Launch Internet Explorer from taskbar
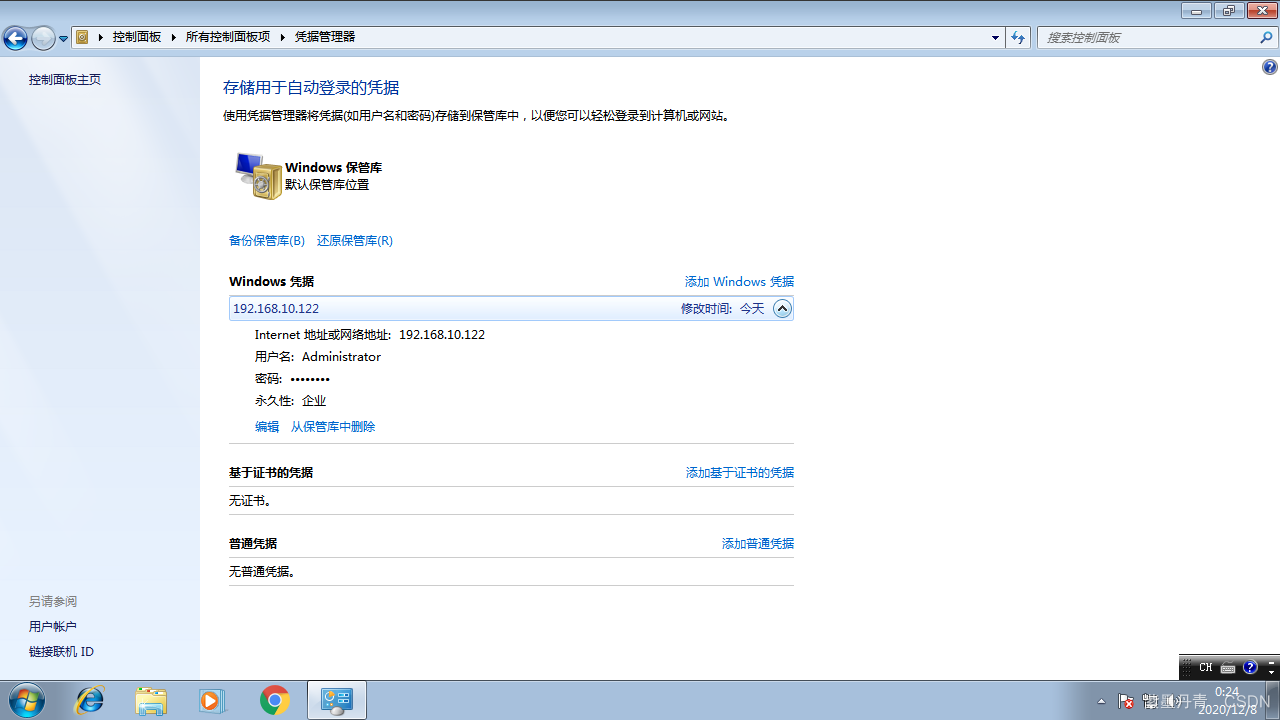Screen dimensions: 1280x720 click(x=89, y=701)
